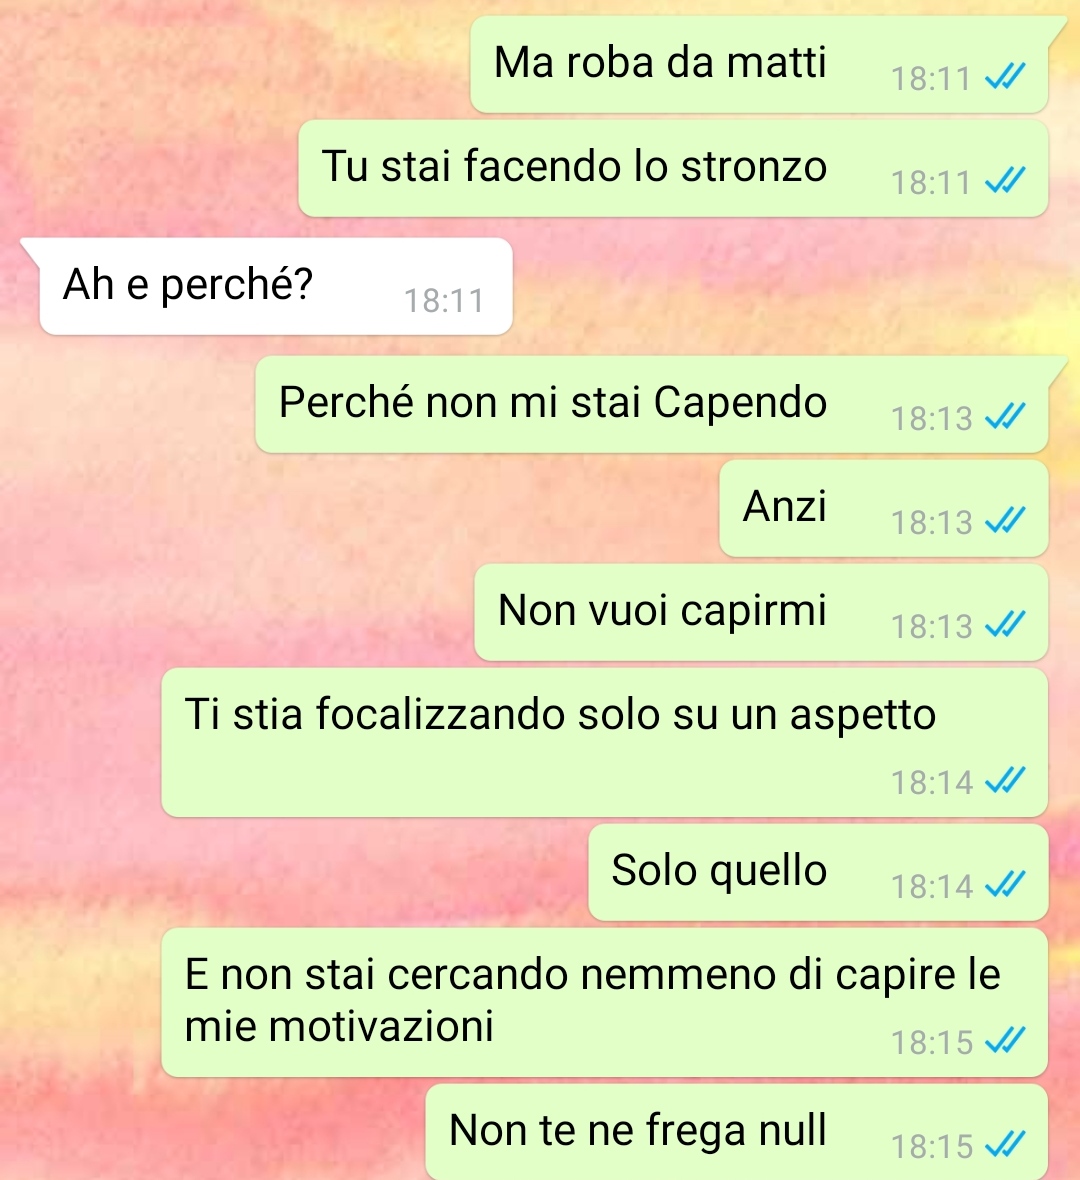Viewport: 1080px width, 1180px height.
Task: Tap the 'Ma roba da matti' message bubble
Action: point(760,65)
